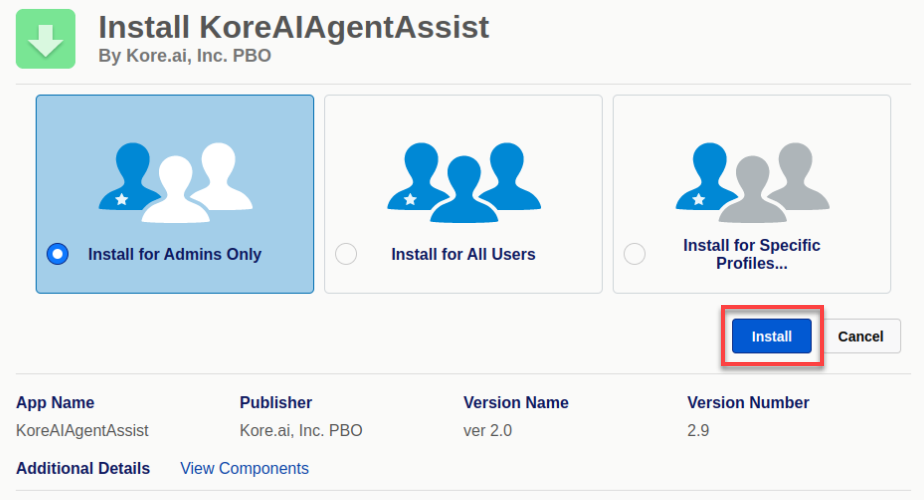Image resolution: width=924 pixels, height=500 pixels.
Task: Click the Version Name value ver 2.0
Action: (489, 431)
